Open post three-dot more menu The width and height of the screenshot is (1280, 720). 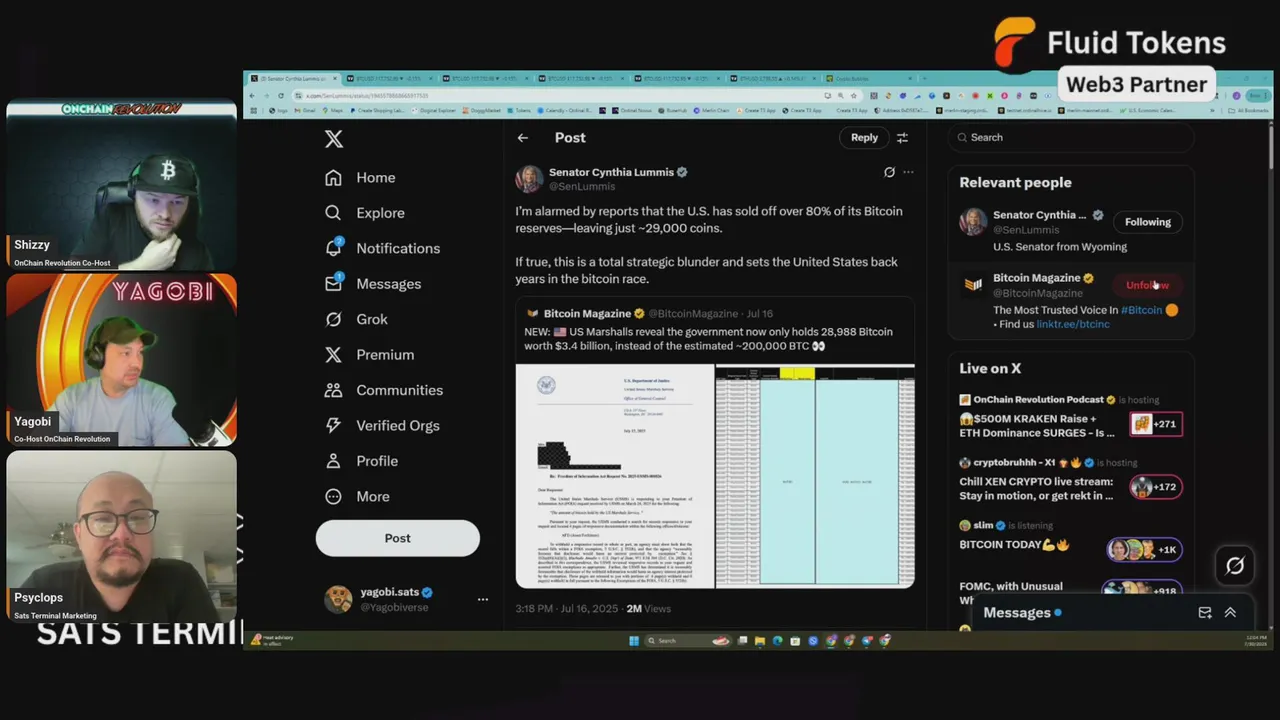908,172
